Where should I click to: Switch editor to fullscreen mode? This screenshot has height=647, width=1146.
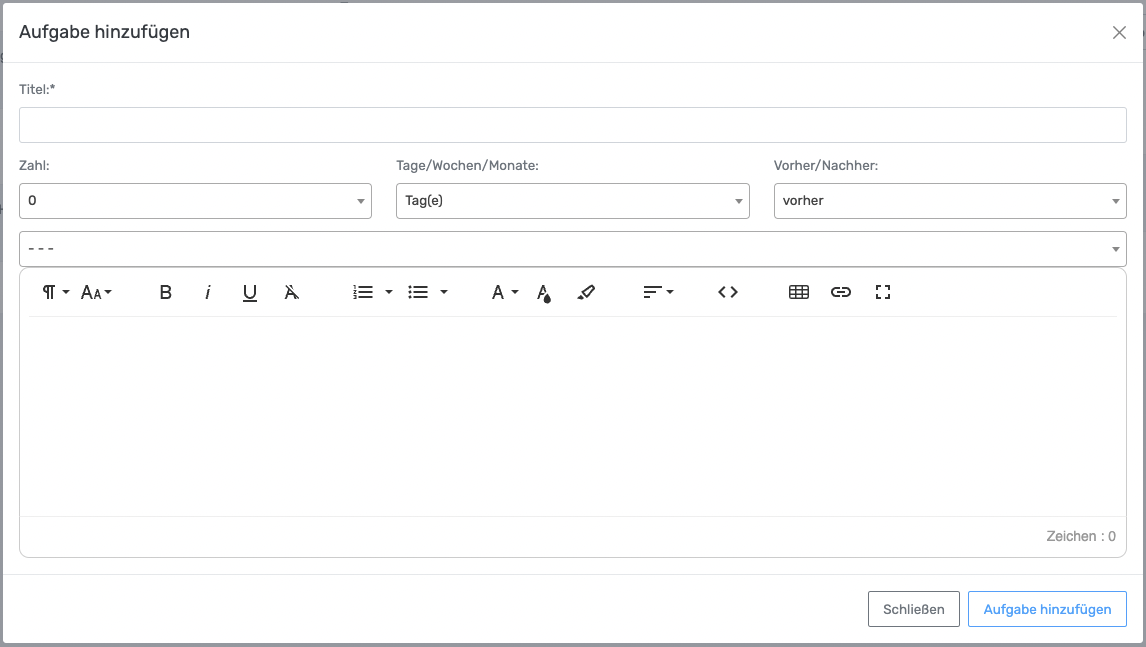[882, 292]
